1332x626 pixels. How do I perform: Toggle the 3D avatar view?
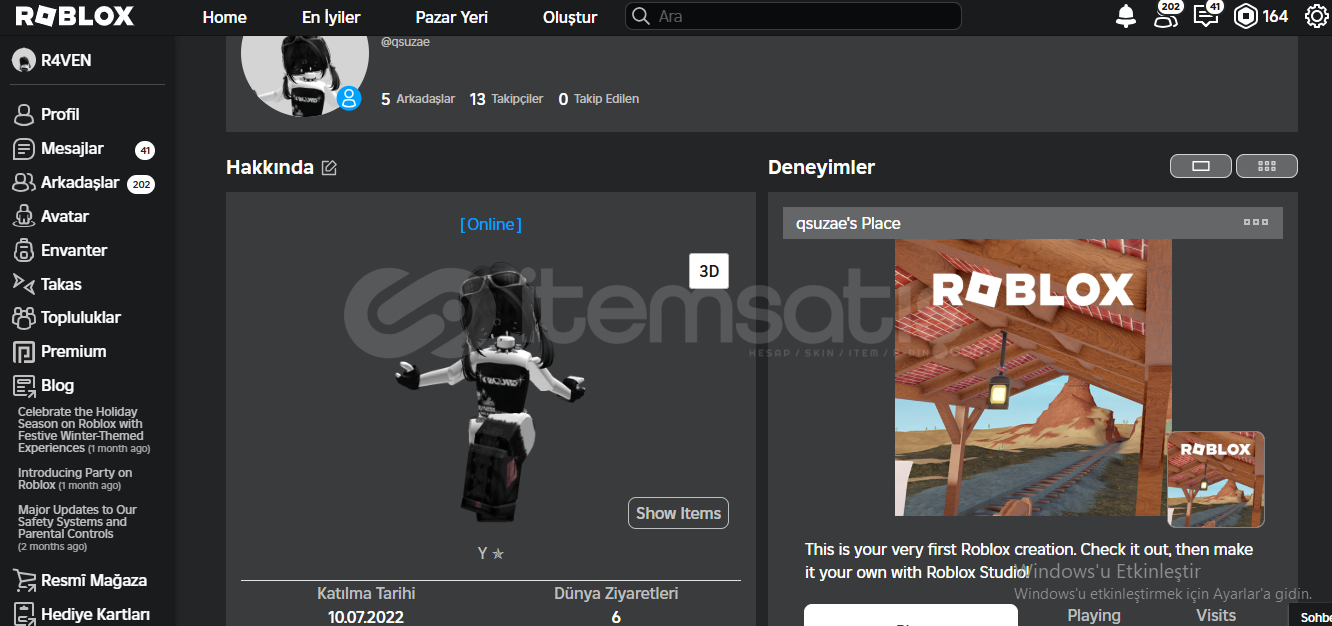click(x=709, y=271)
